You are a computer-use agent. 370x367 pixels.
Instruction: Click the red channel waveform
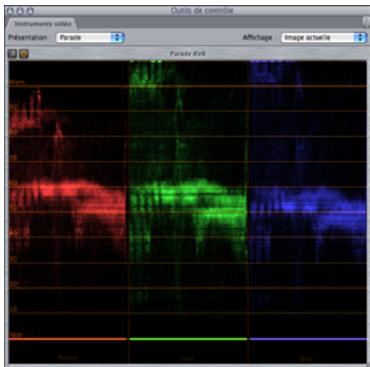pyautogui.click(x=68, y=200)
